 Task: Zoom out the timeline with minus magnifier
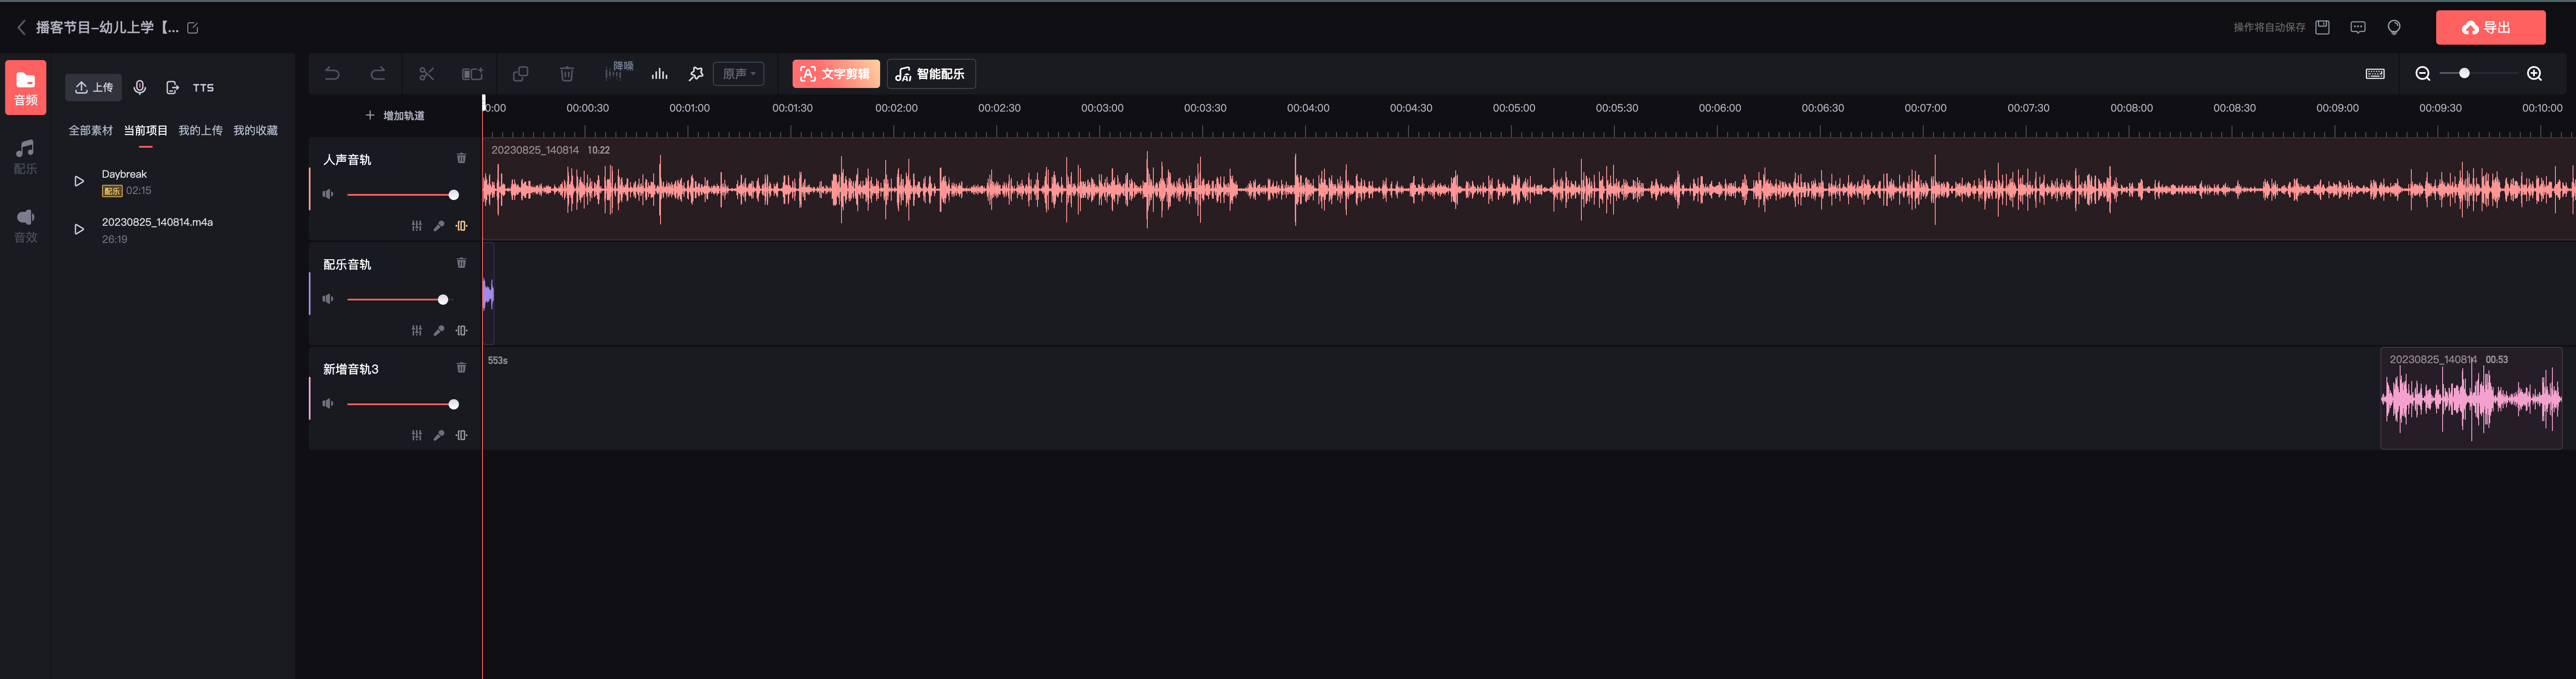tap(2423, 74)
